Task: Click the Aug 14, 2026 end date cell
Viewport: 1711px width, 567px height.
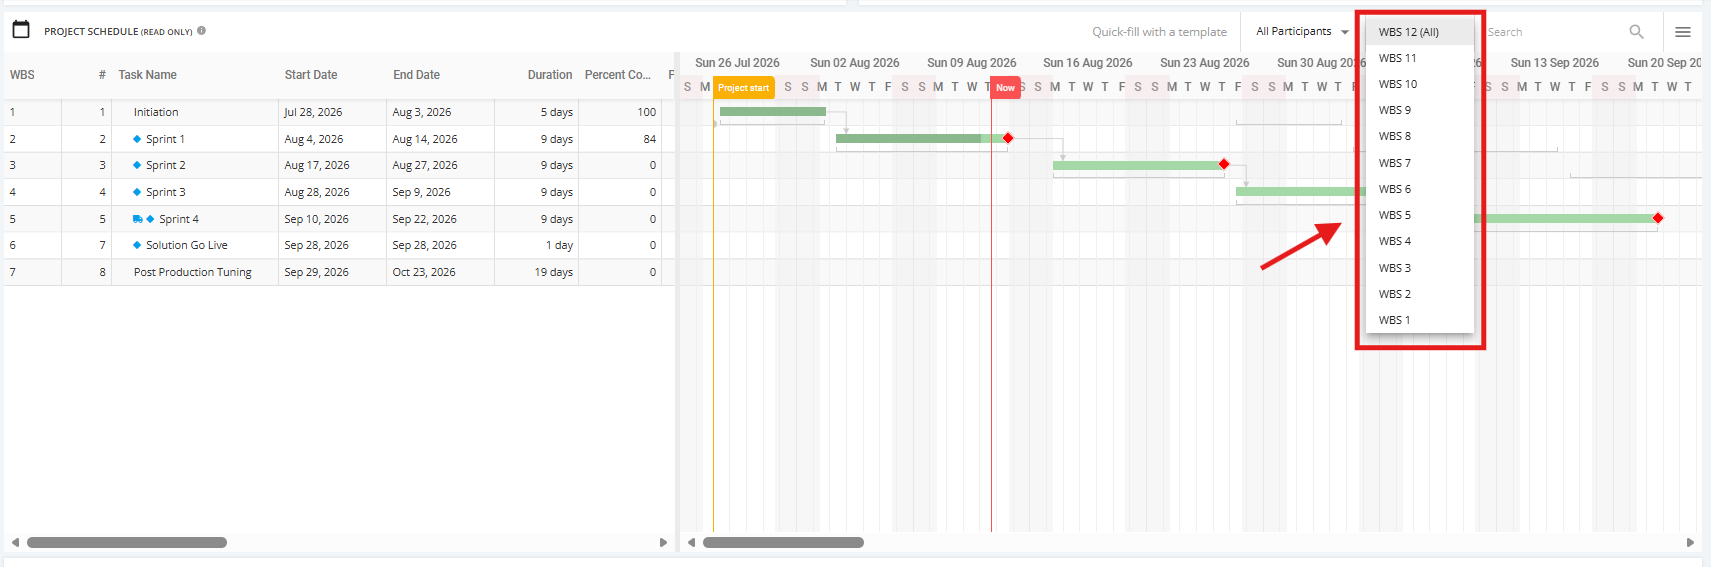Action: (440, 139)
